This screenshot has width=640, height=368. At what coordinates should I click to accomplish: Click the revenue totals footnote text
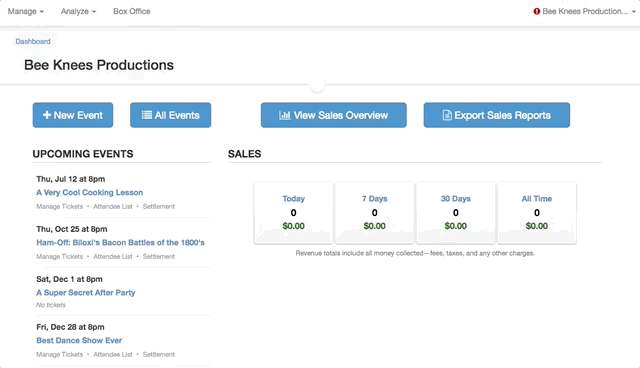415,253
